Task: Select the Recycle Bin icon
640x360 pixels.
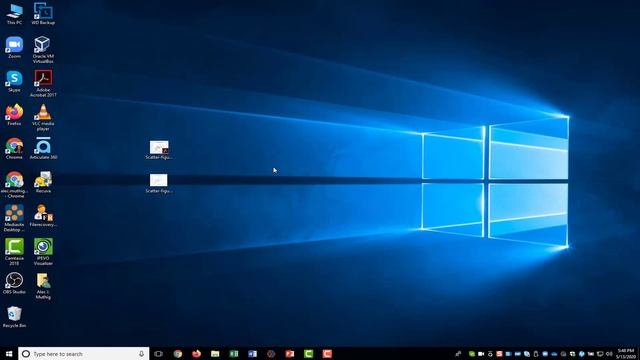Action: (14, 317)
